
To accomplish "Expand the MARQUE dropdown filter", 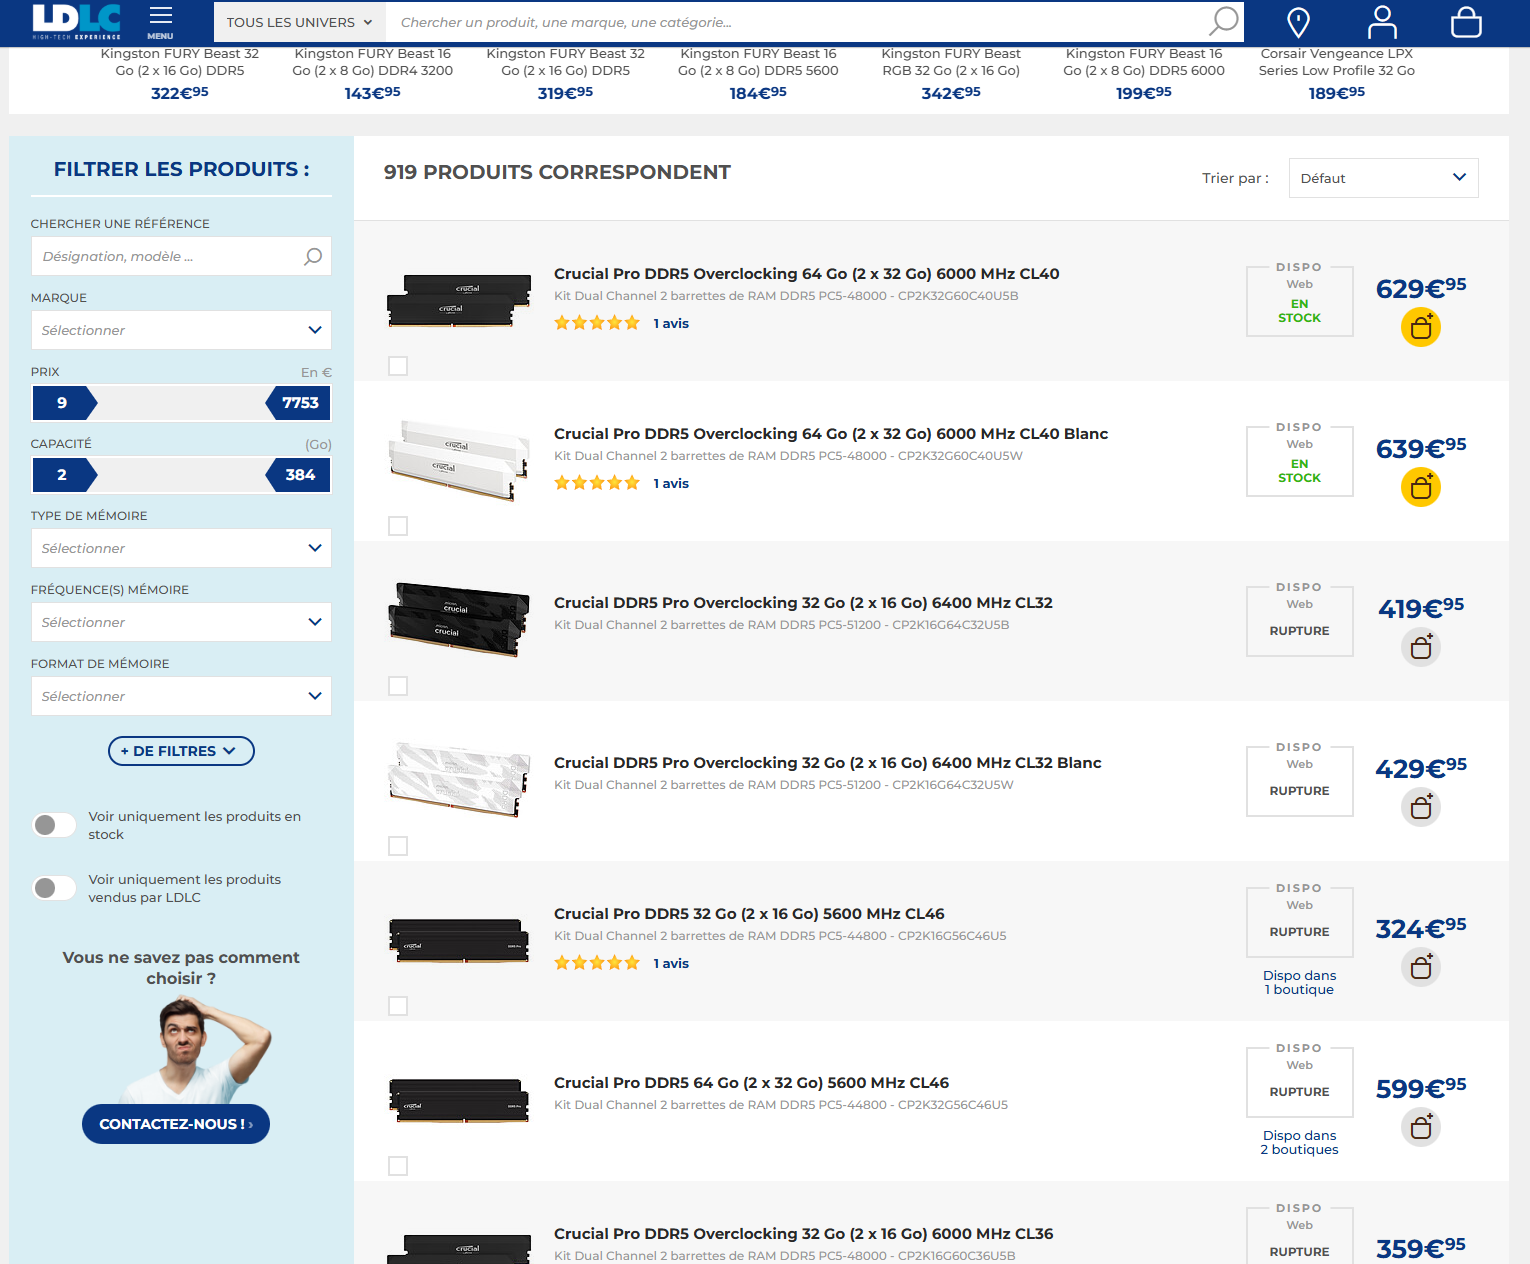I will tap(181, 330).
